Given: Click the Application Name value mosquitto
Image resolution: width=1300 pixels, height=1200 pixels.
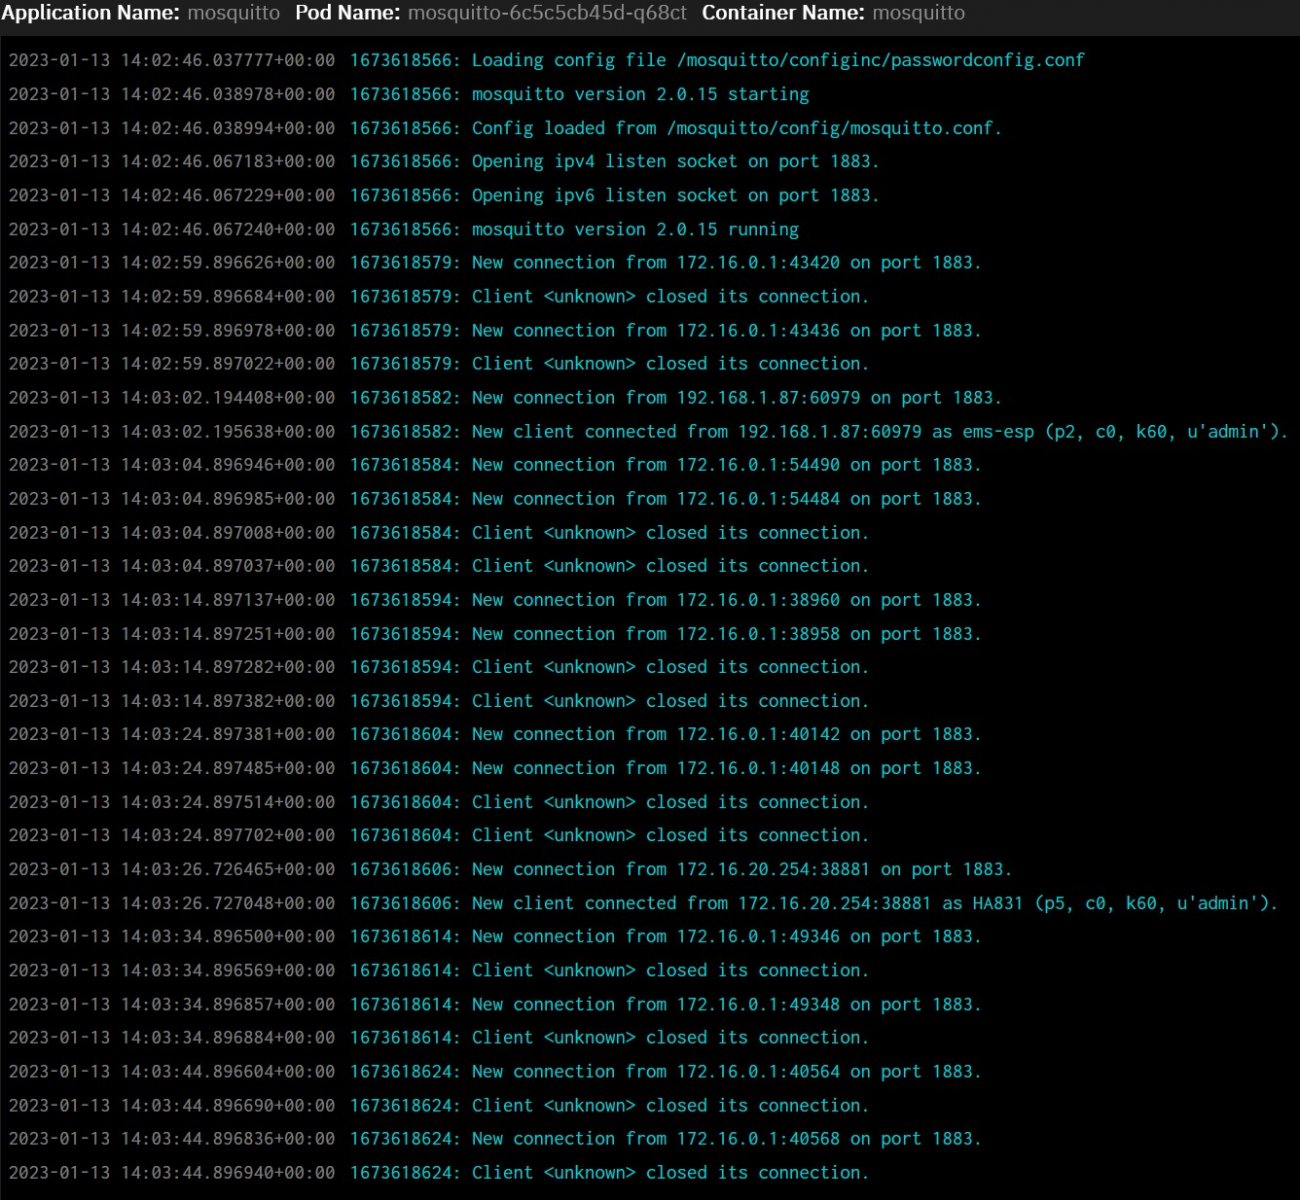Looking at the screenshot, I should point(233,13).
